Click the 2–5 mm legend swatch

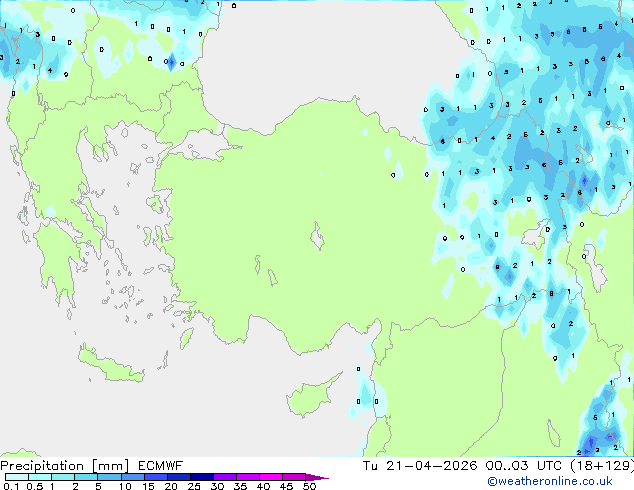tap(86, 477)
